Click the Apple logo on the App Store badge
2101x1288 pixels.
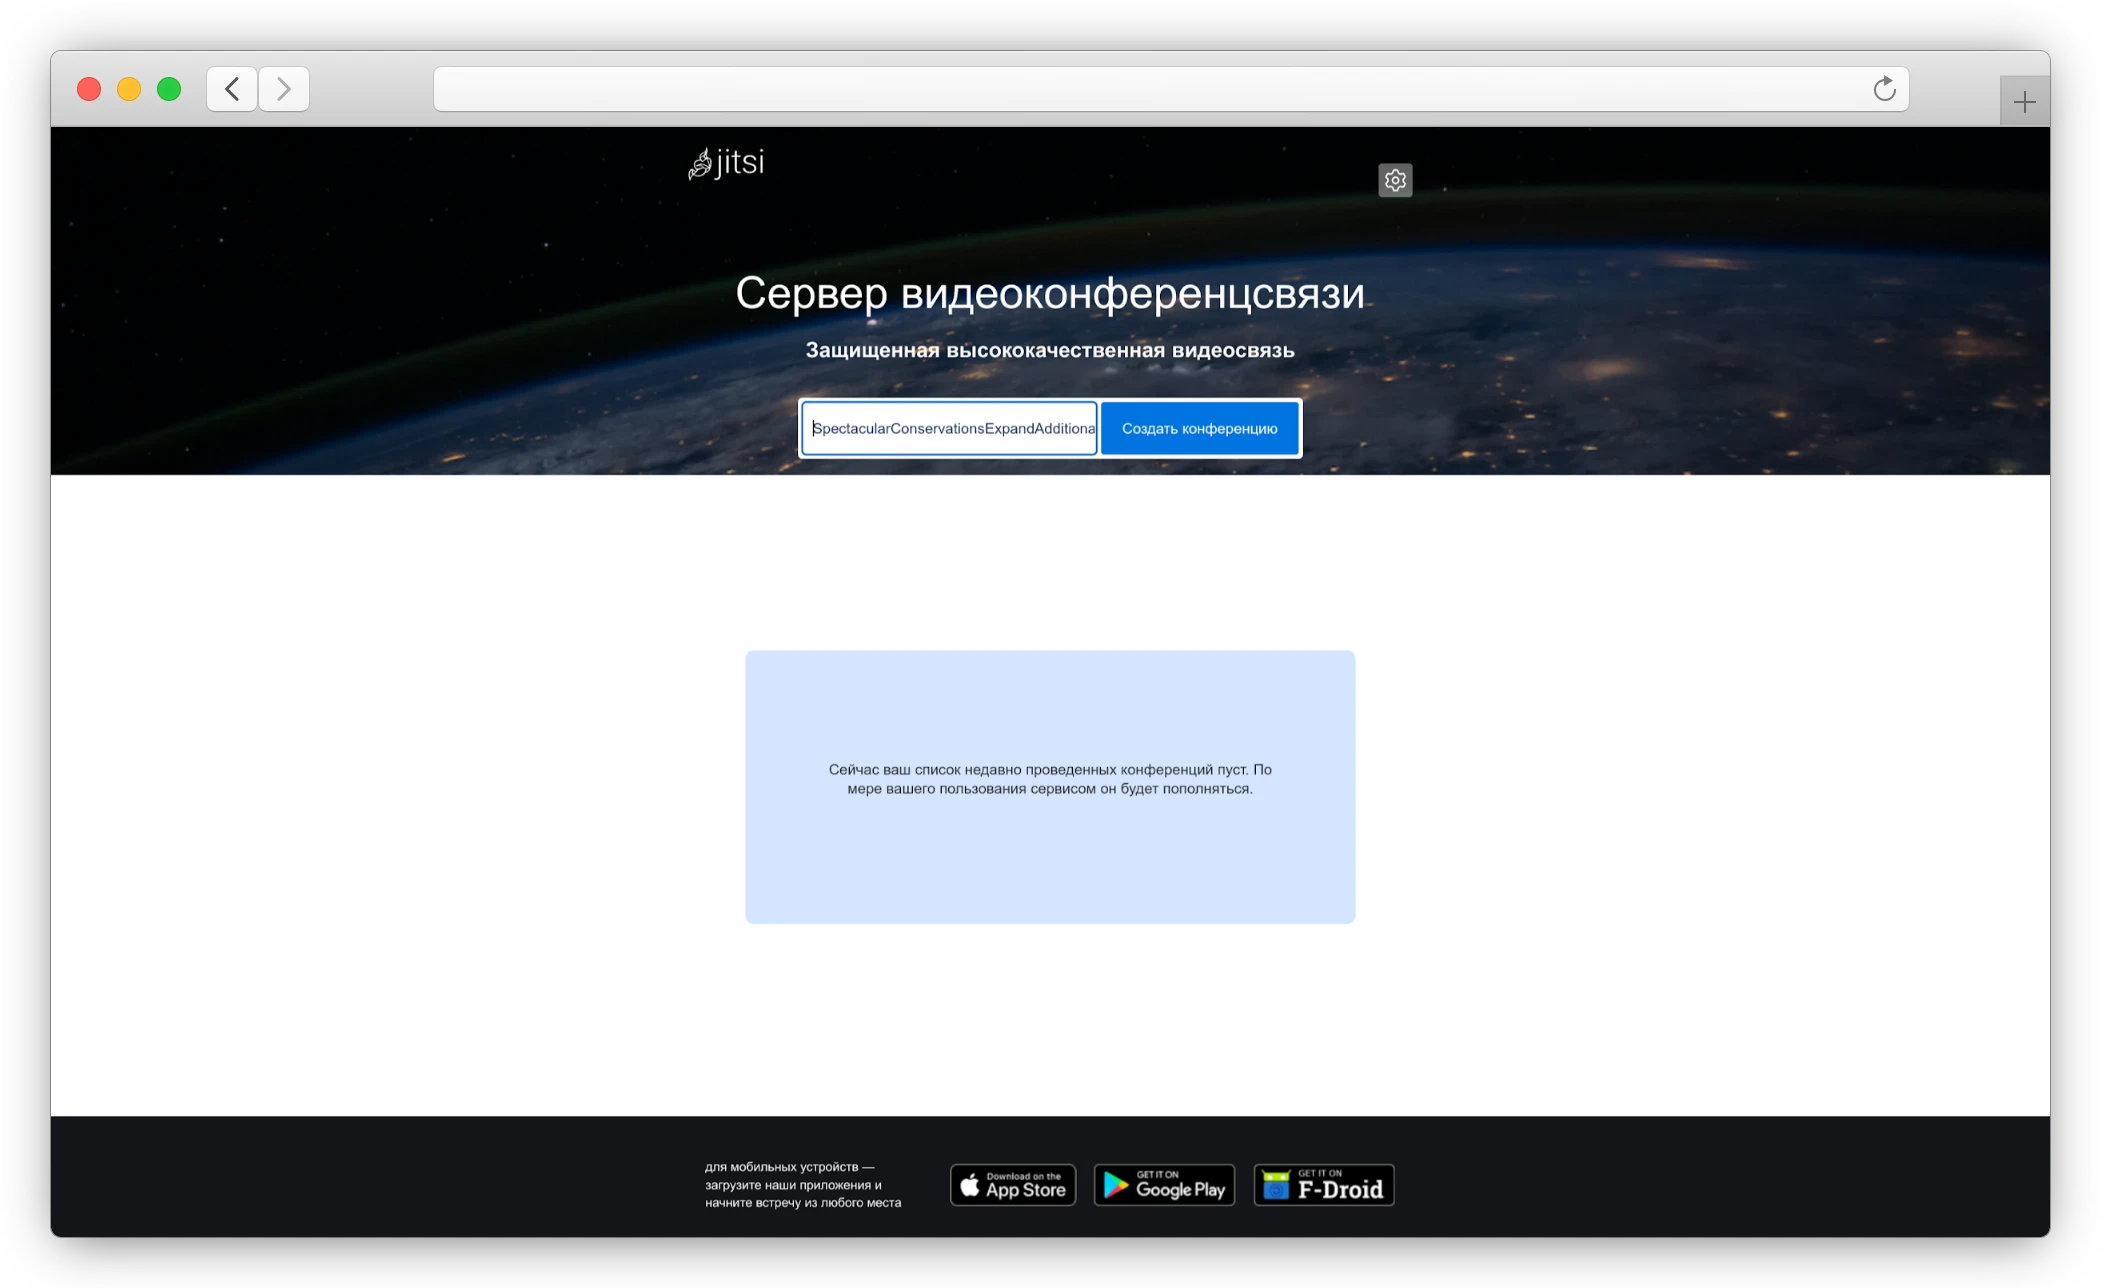click(x=970, y=1184)
